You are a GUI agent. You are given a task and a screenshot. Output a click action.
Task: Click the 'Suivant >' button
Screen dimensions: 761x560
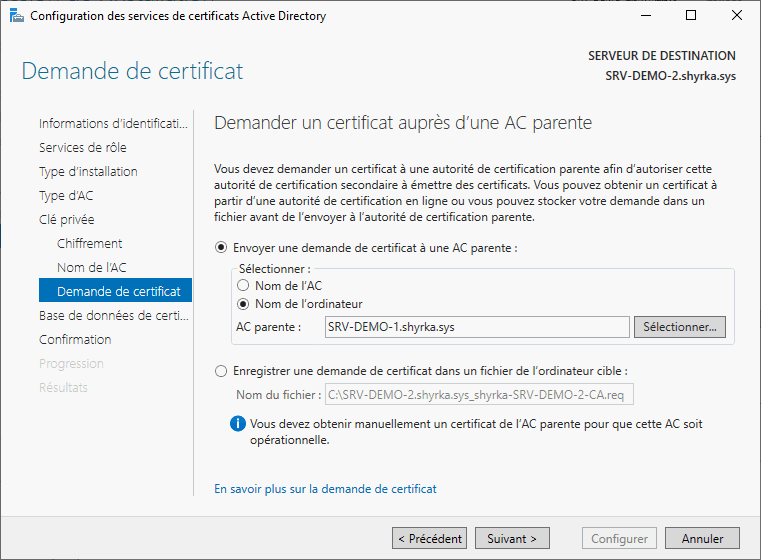pos(512,539)
